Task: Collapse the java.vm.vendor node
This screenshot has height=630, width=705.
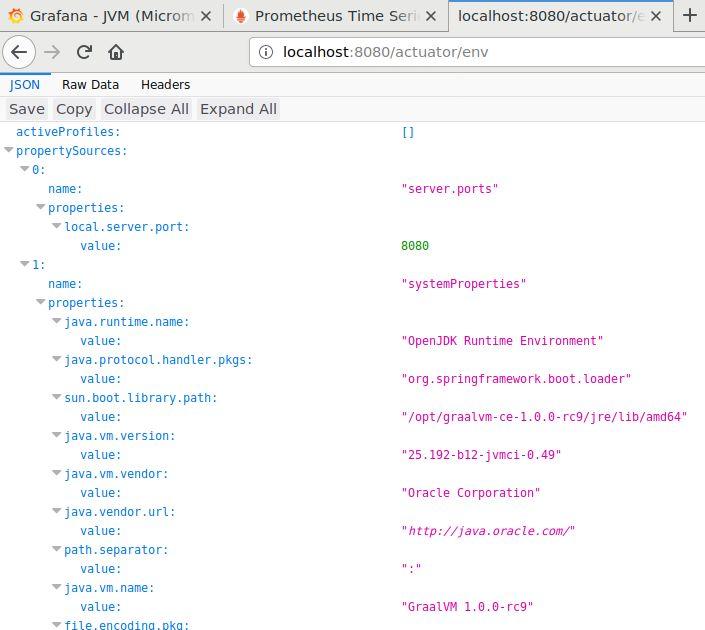Action: coord(57,473)
